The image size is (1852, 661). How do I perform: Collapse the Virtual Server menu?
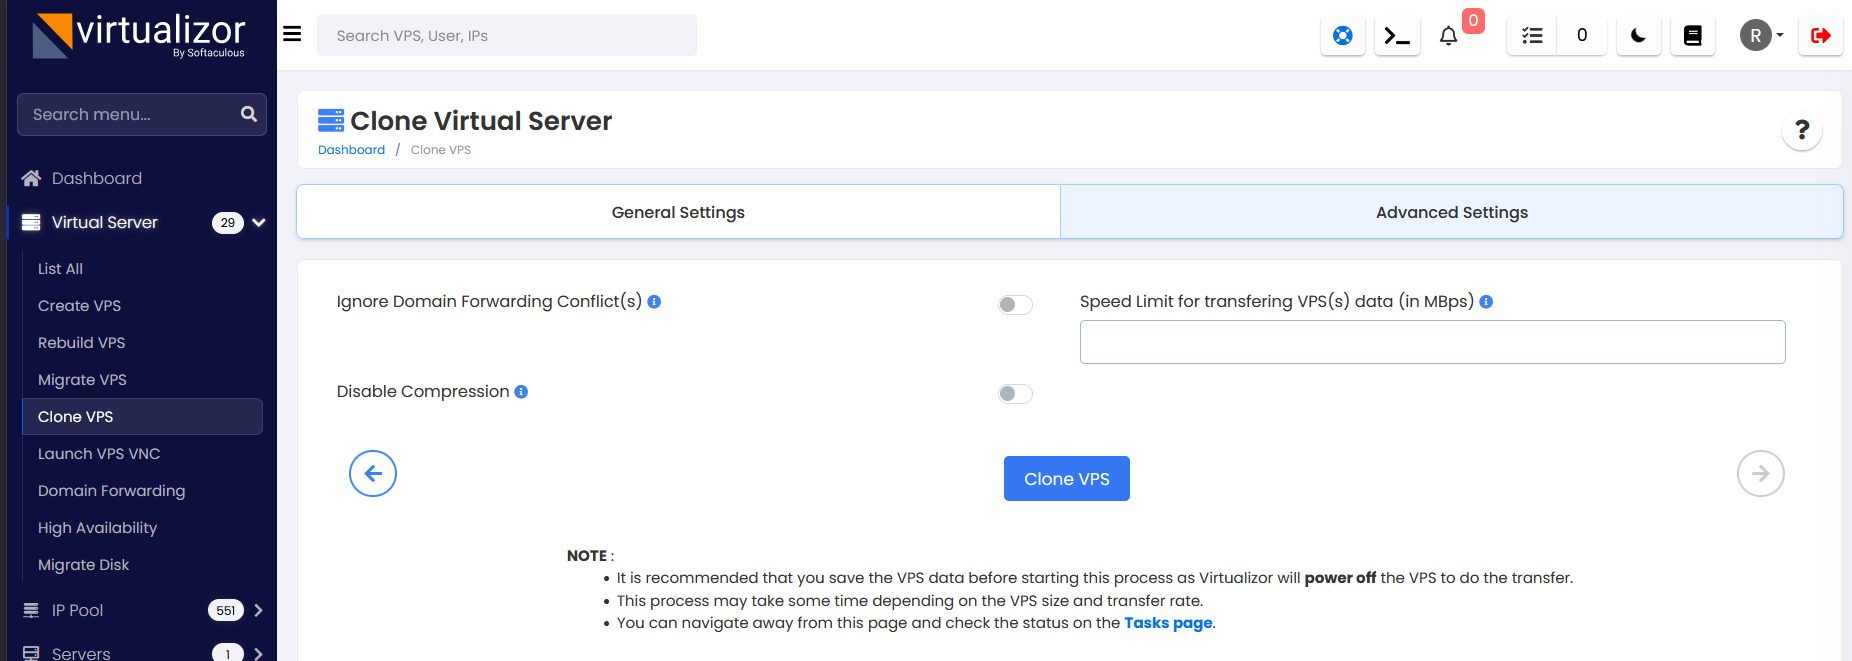tap(259, 222)
